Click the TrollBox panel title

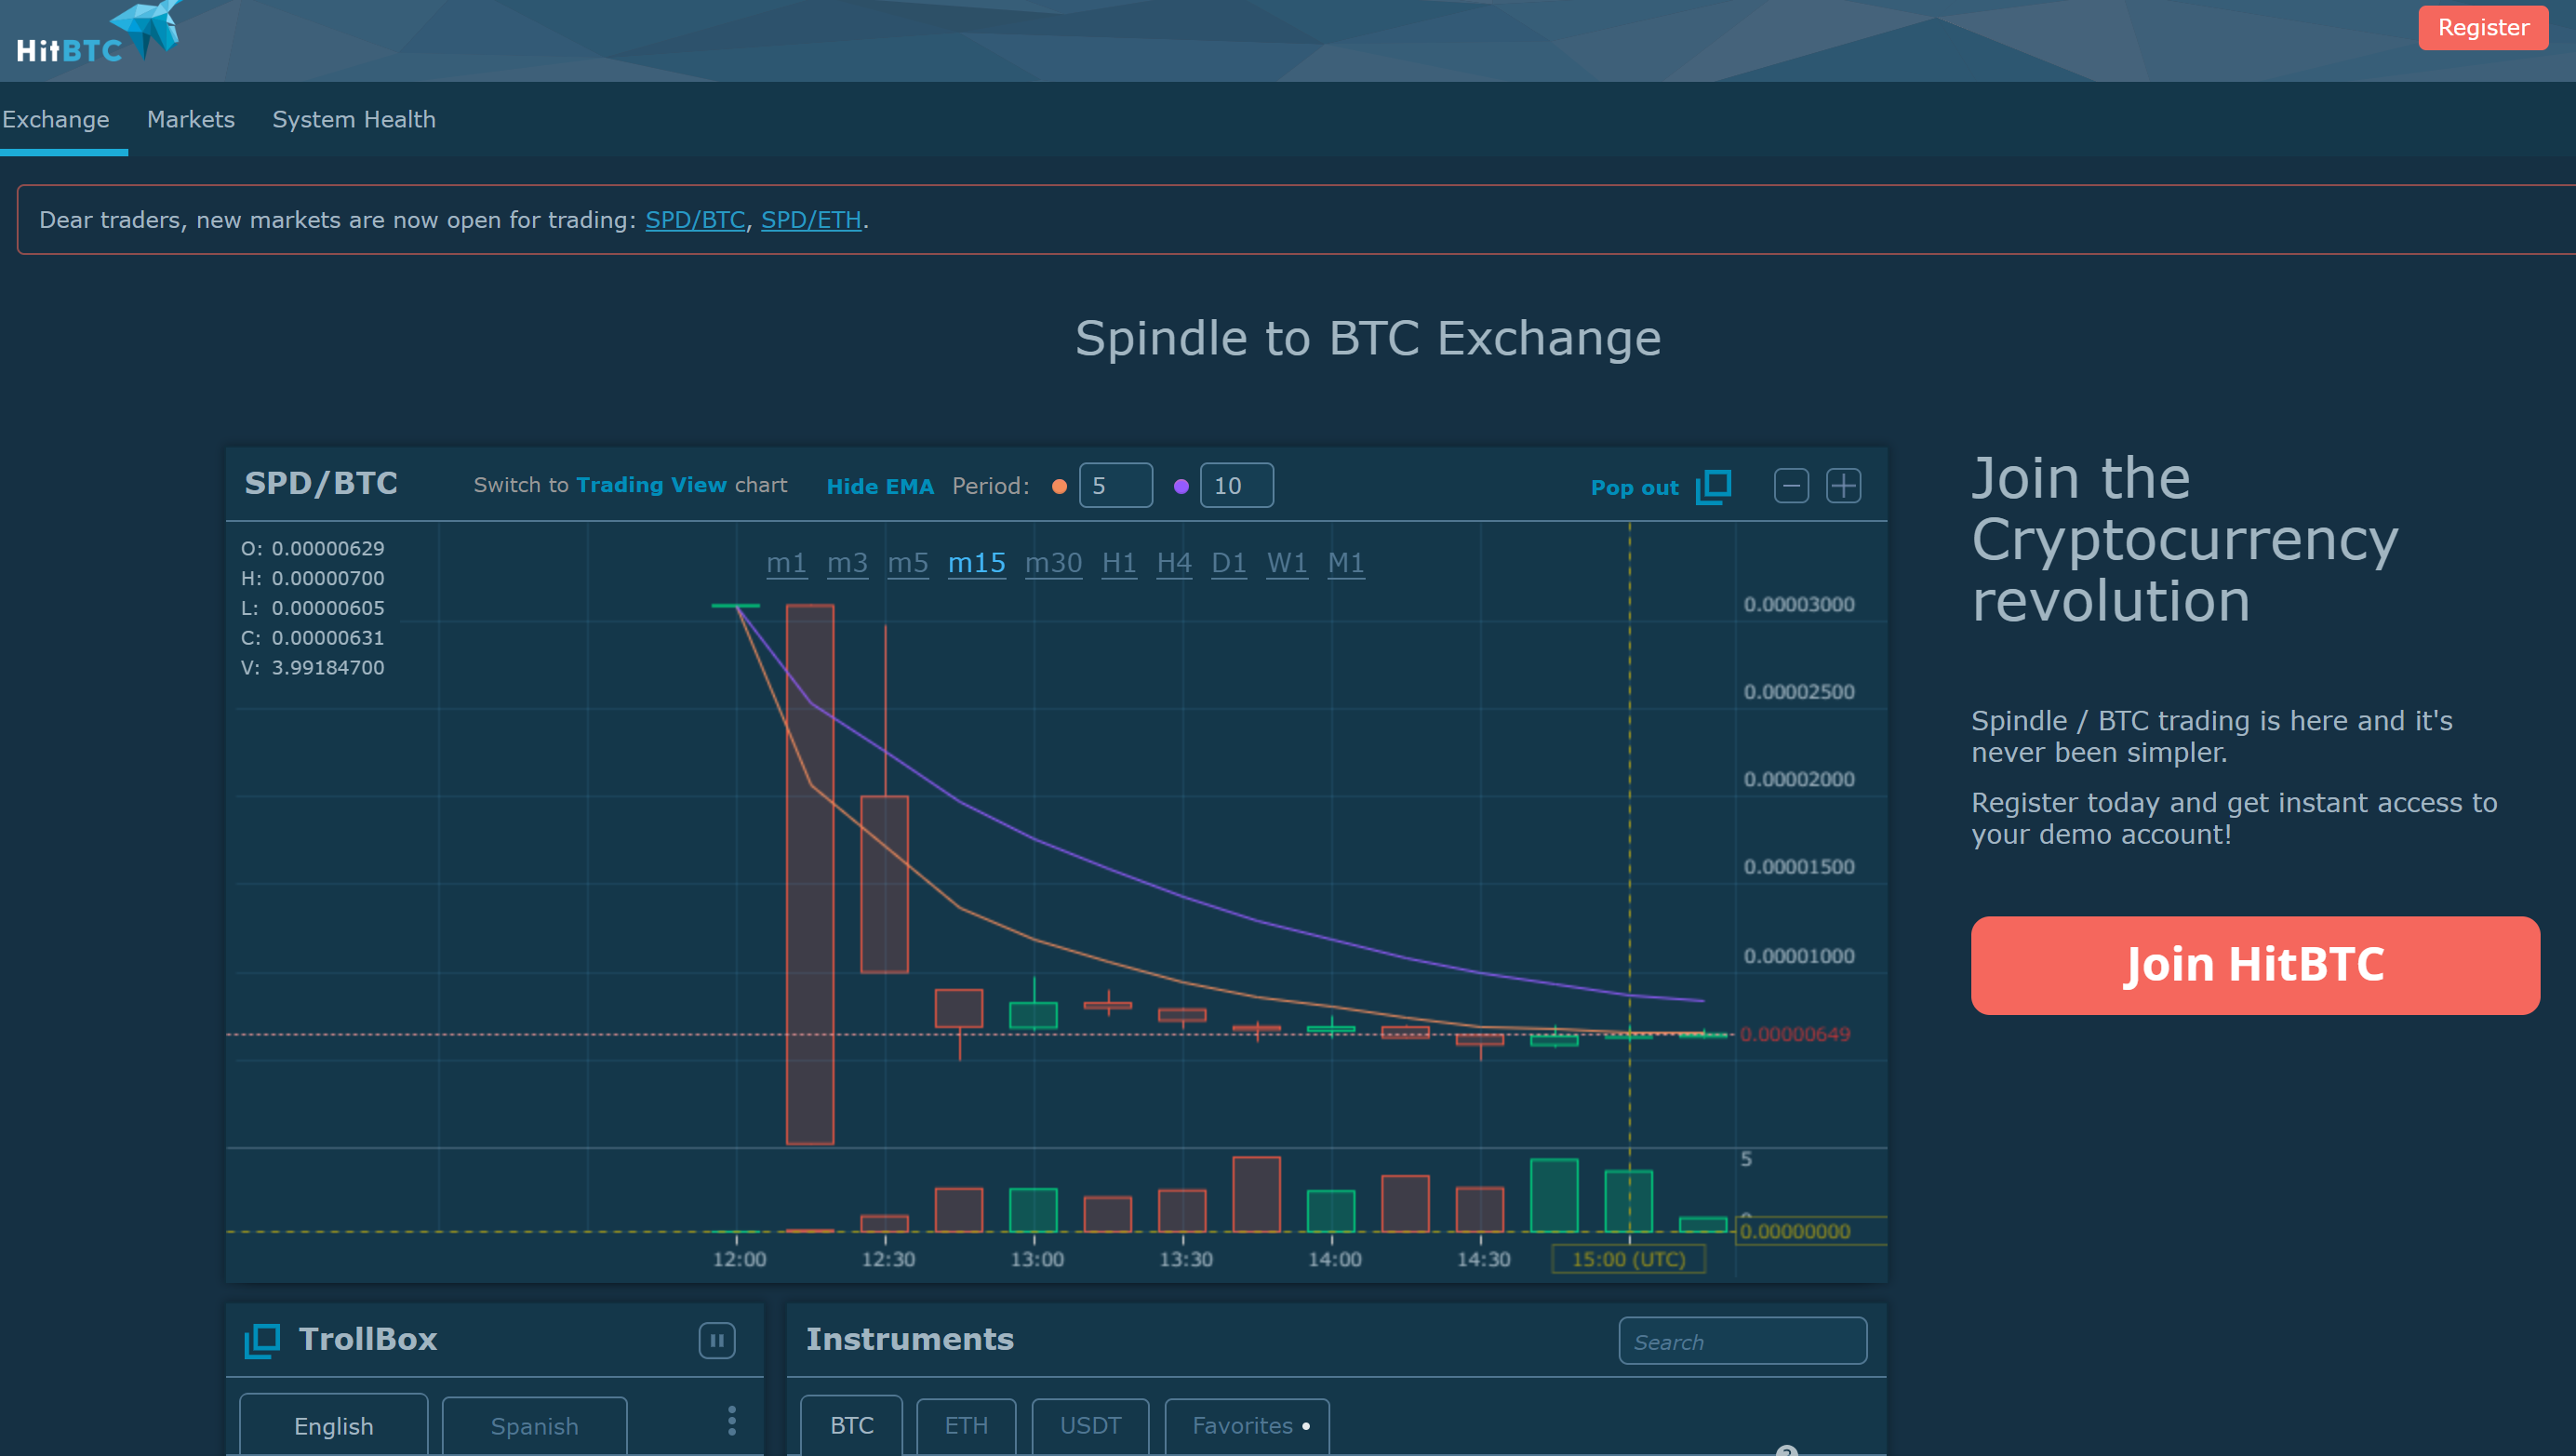click(368, 1339)
